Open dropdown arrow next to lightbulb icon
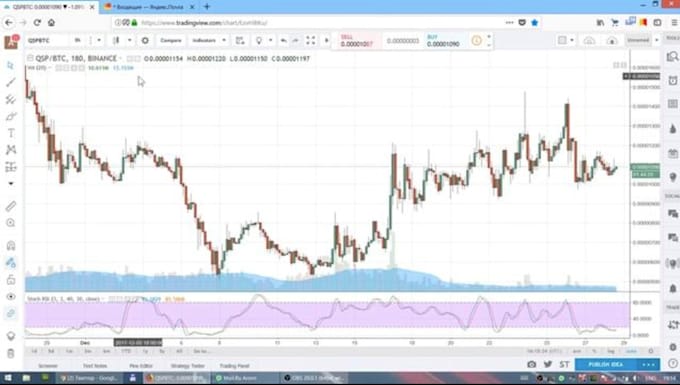 271,40
